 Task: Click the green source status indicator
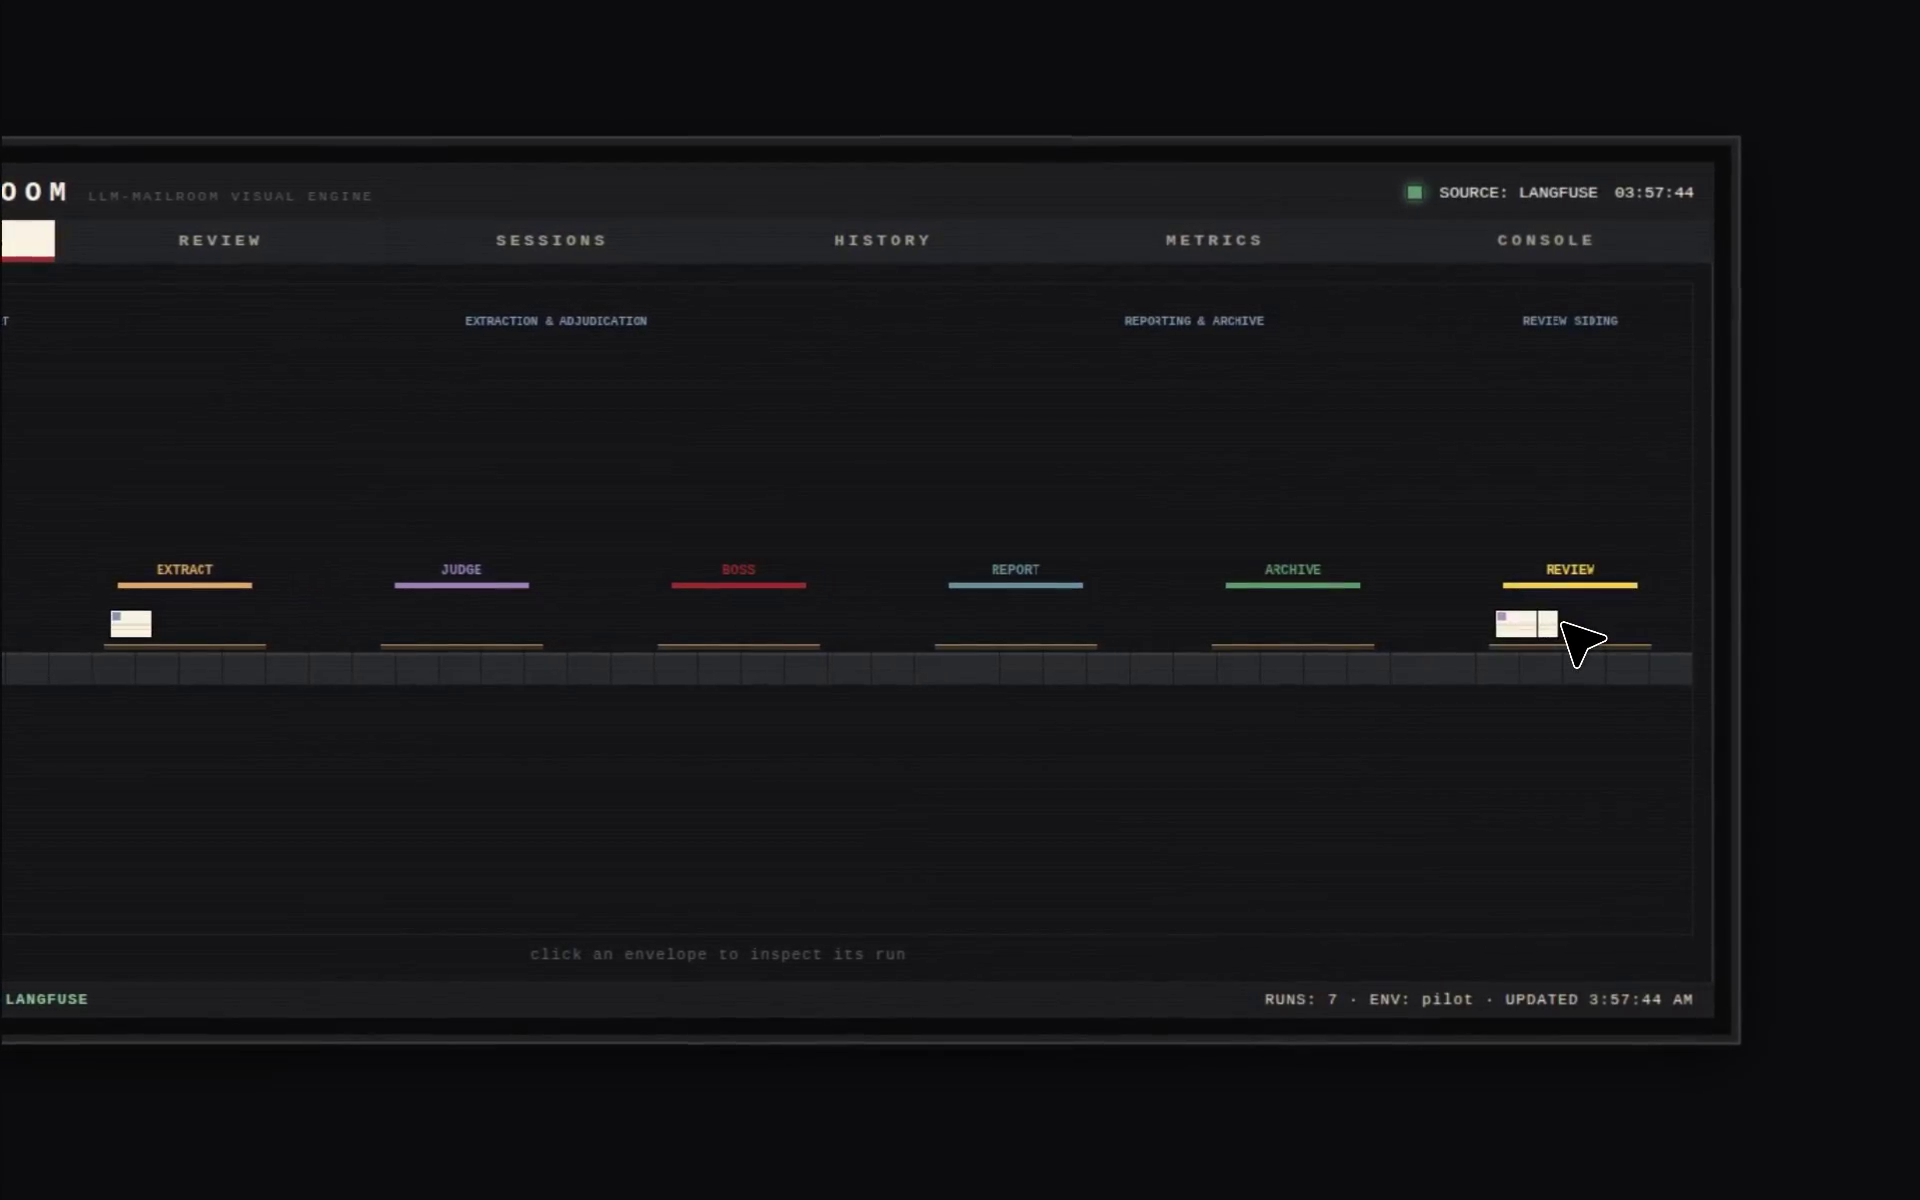pos(1414,192)
